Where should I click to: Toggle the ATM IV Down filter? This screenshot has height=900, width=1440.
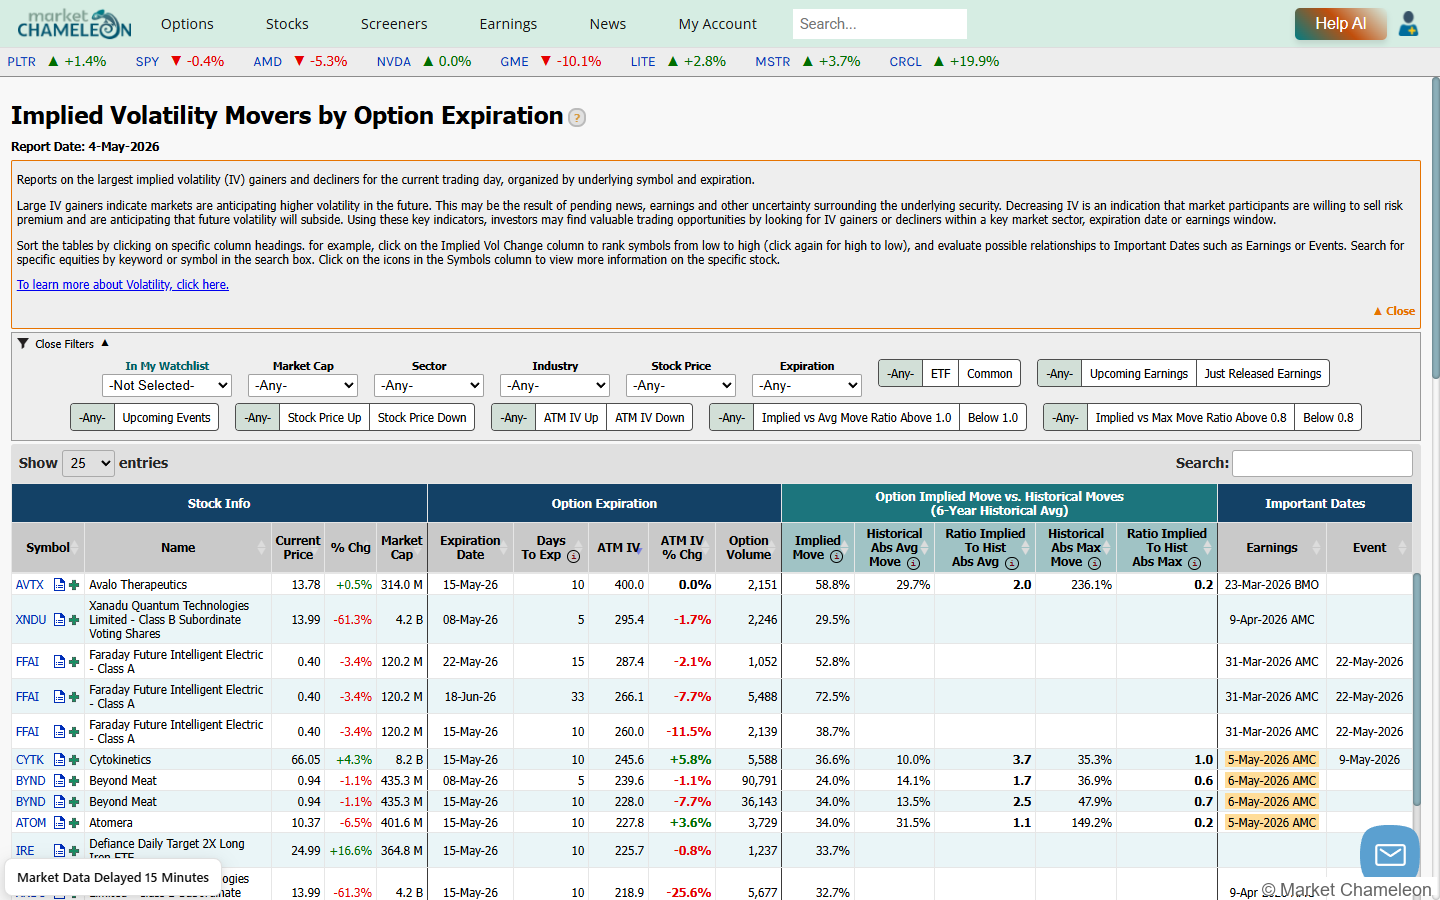650,417
